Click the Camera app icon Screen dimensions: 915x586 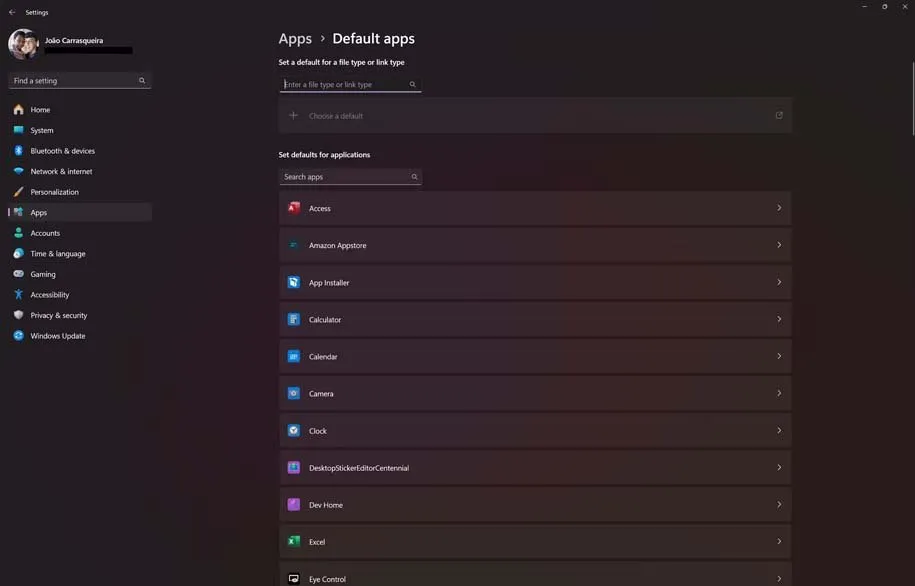click(x=294, y=394)
